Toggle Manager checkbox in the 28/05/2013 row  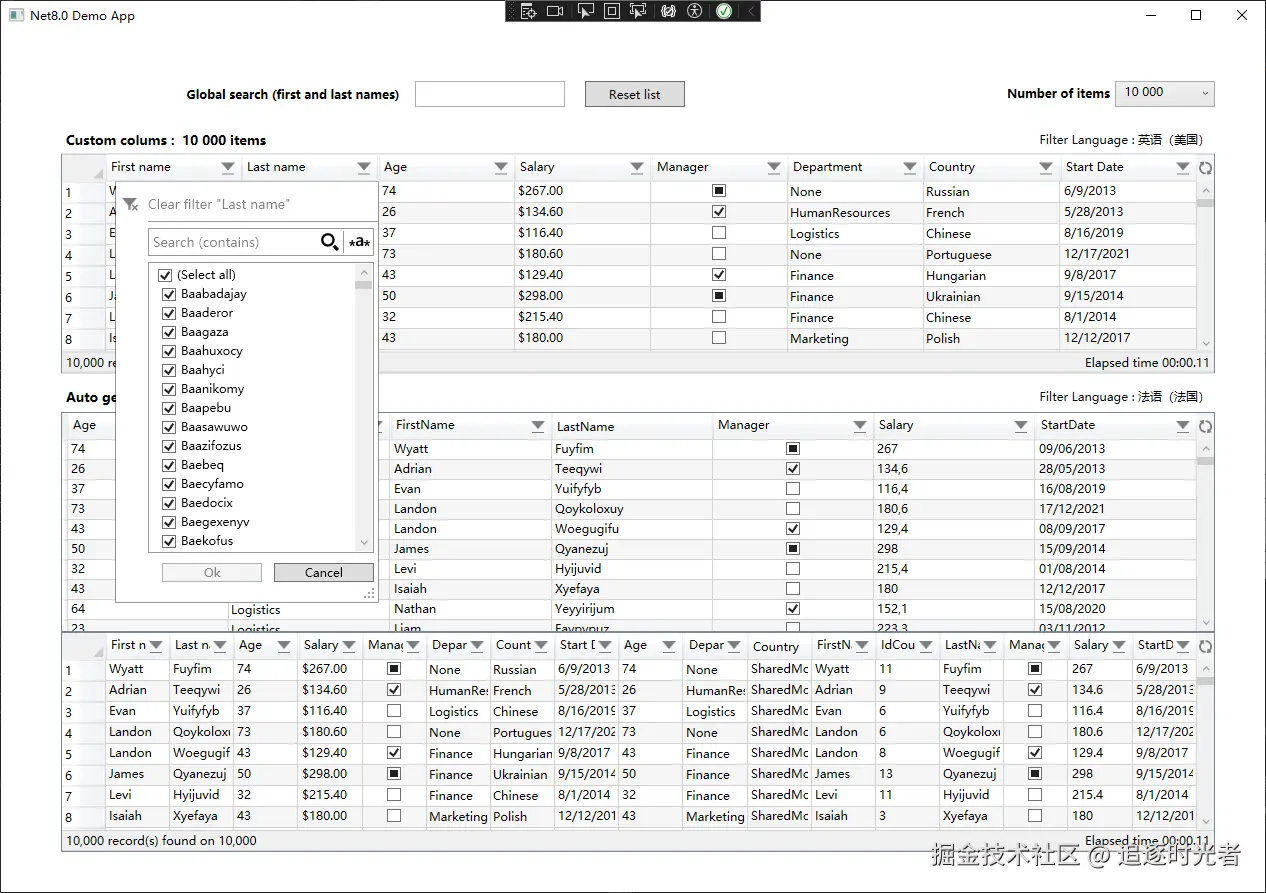(x=793, y=469)
